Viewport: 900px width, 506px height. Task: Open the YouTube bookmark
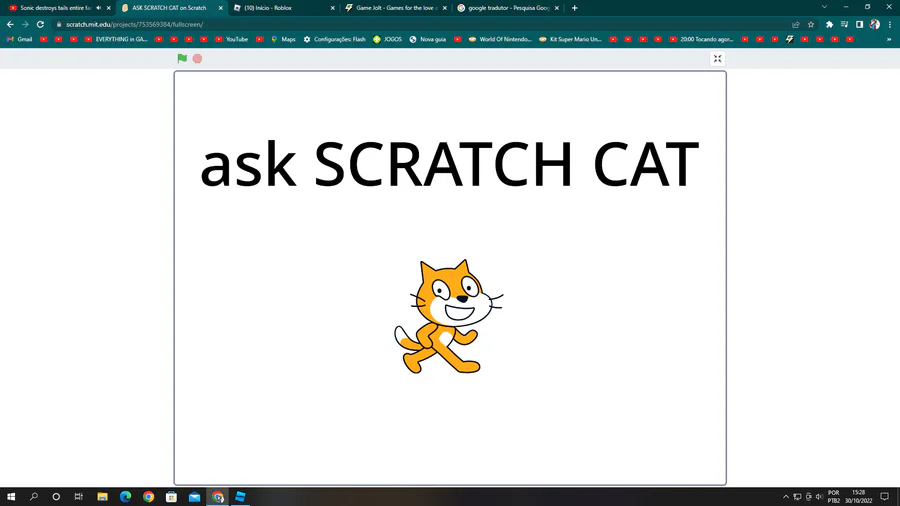[231, 40]
